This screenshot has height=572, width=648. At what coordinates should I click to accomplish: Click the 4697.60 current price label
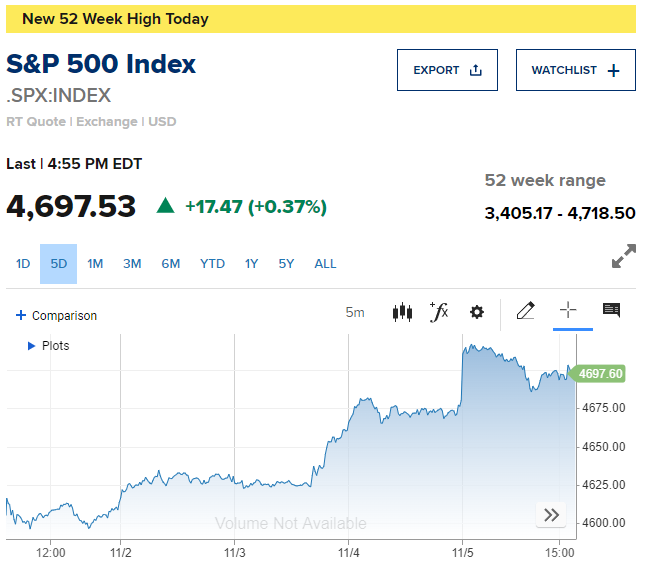[598, 374]
